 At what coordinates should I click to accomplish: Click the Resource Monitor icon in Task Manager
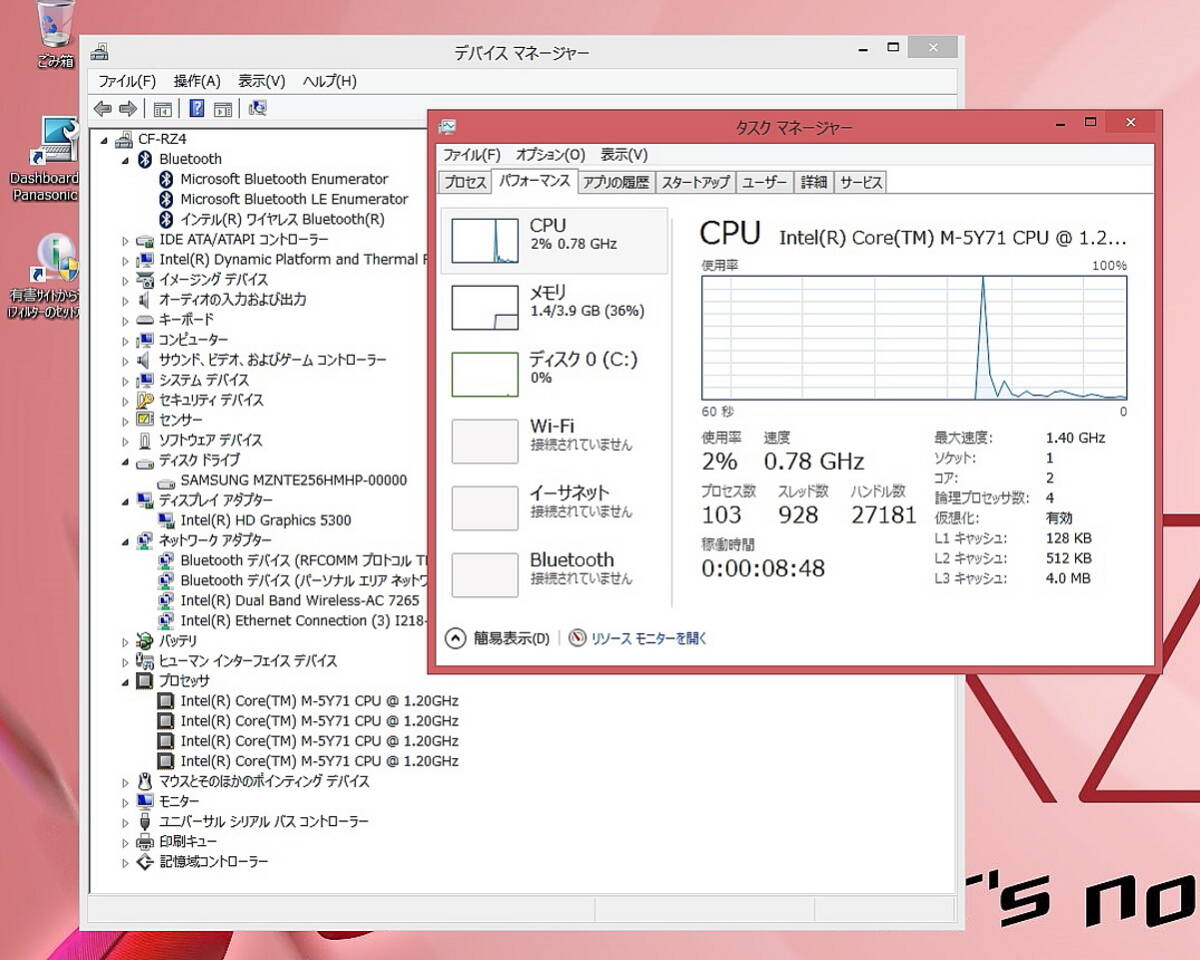[x=577, y=638]
